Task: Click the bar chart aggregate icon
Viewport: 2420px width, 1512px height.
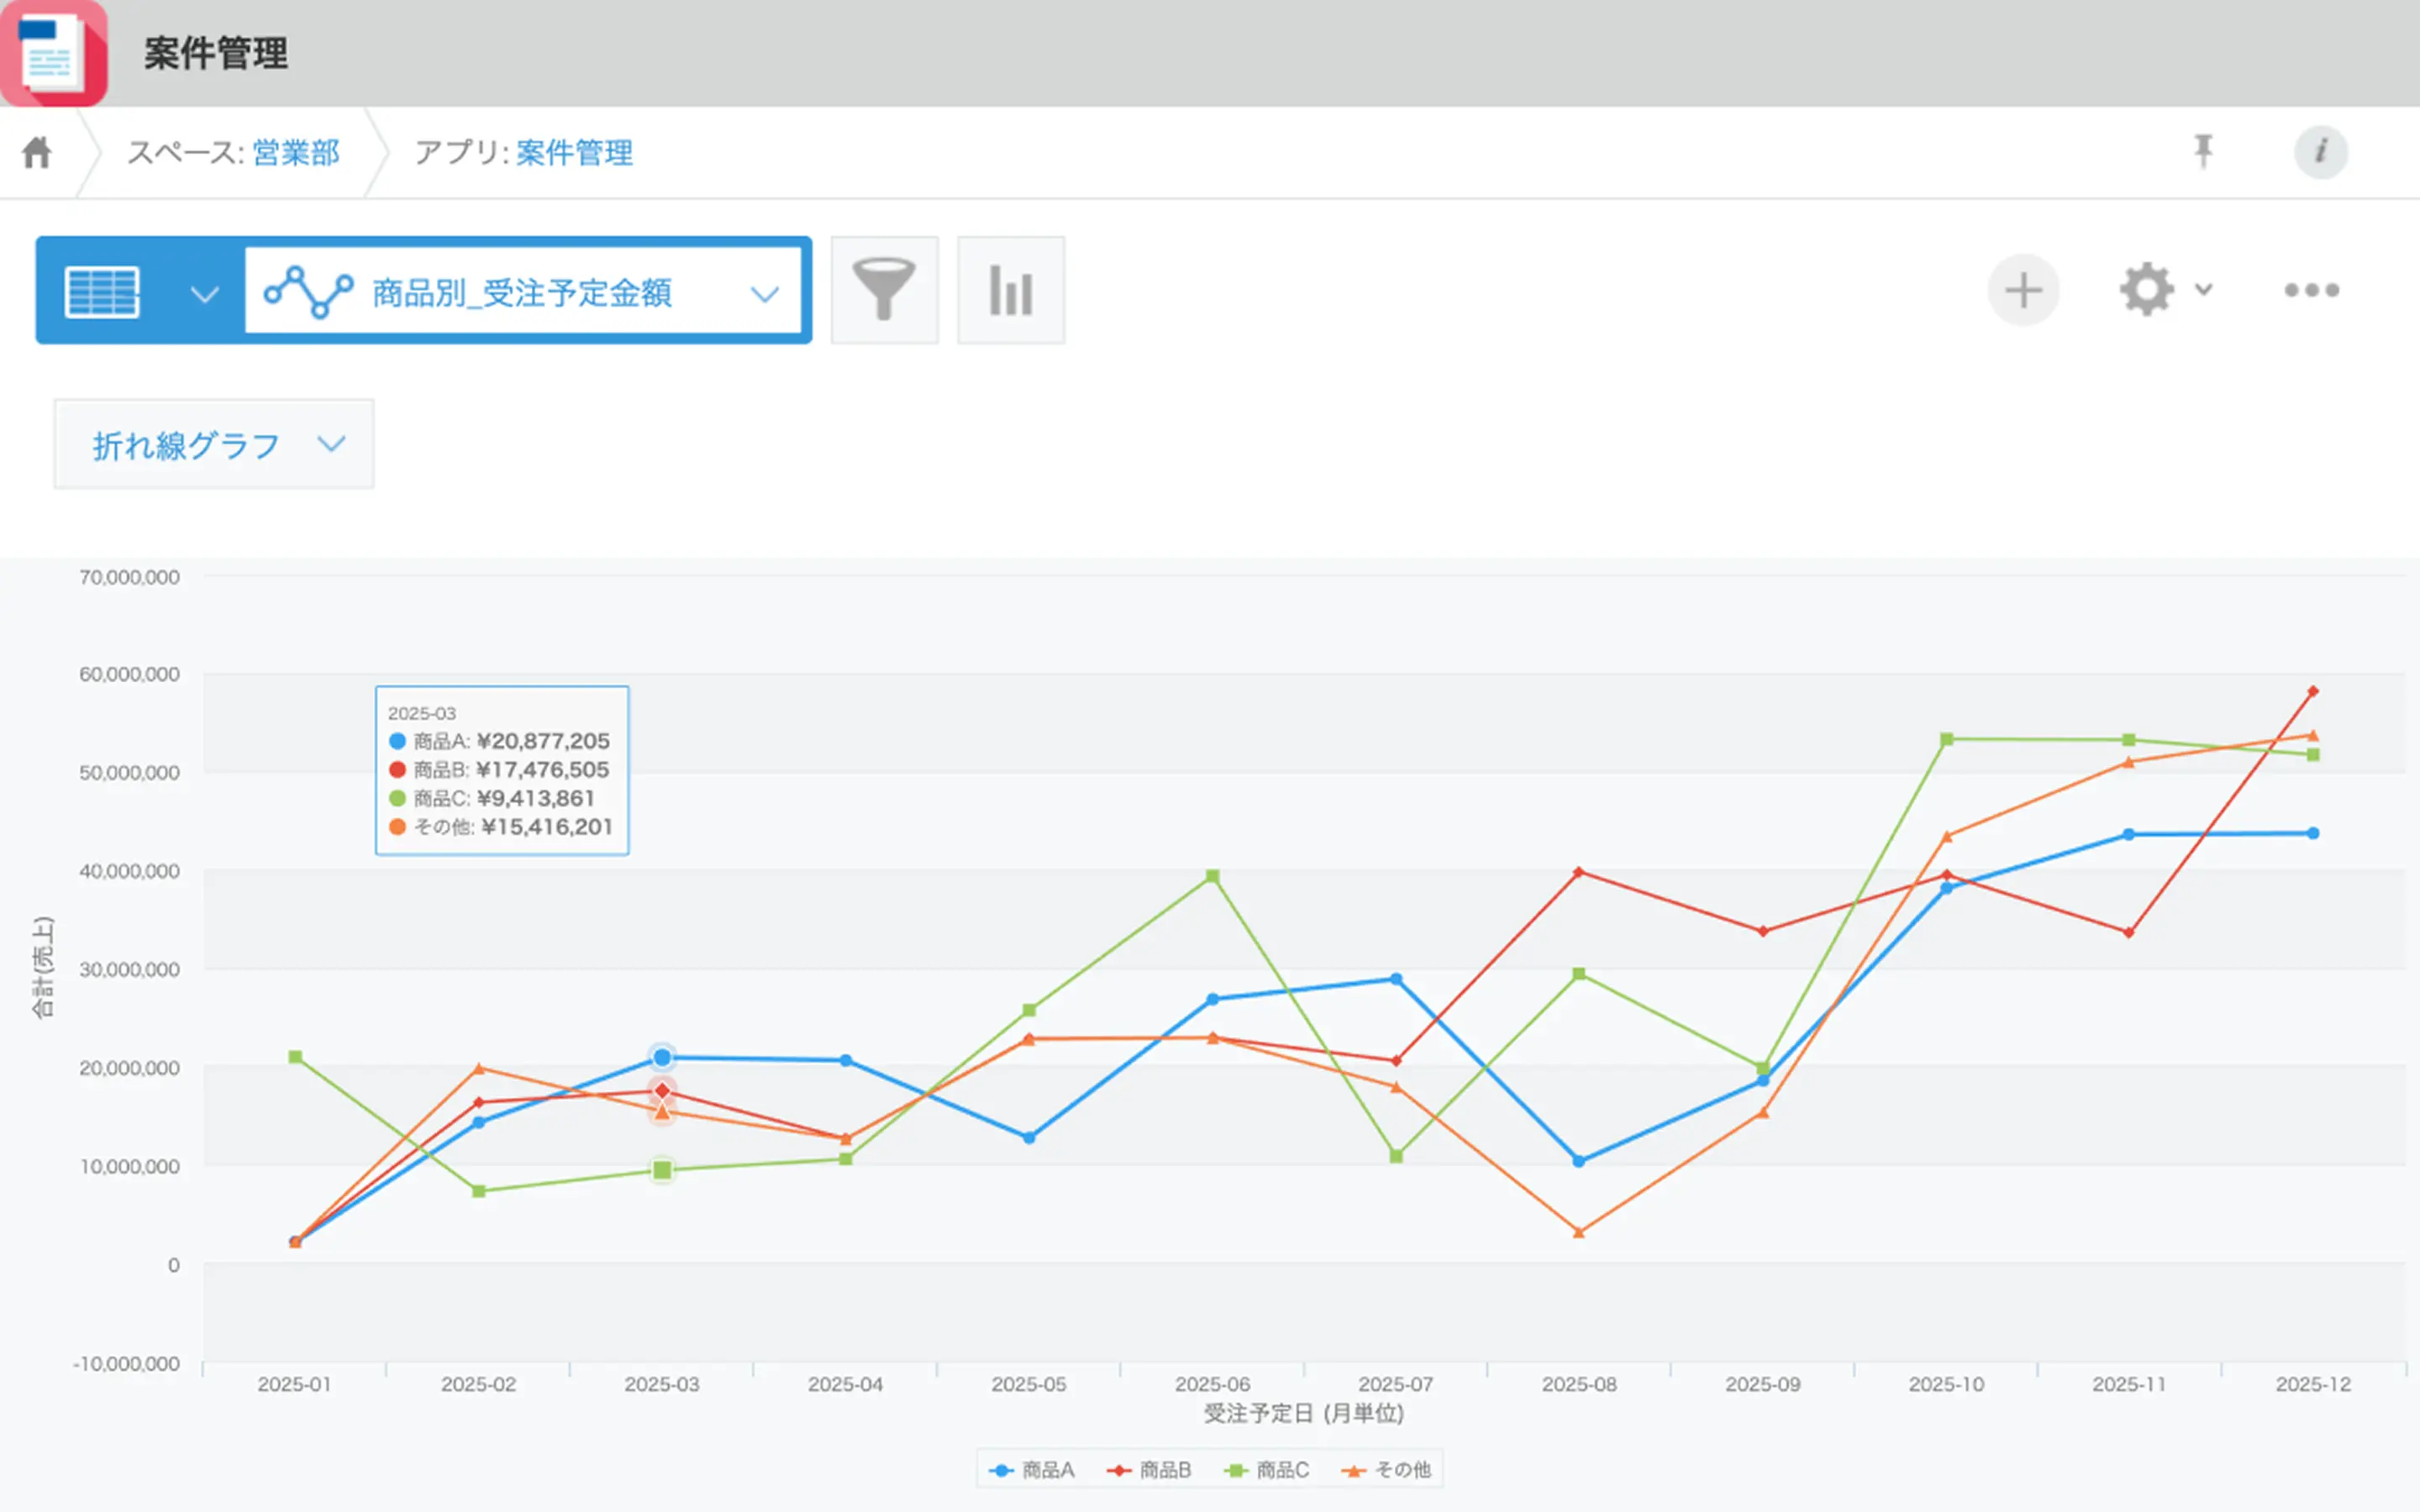Action: click(x=1010, y=290)
